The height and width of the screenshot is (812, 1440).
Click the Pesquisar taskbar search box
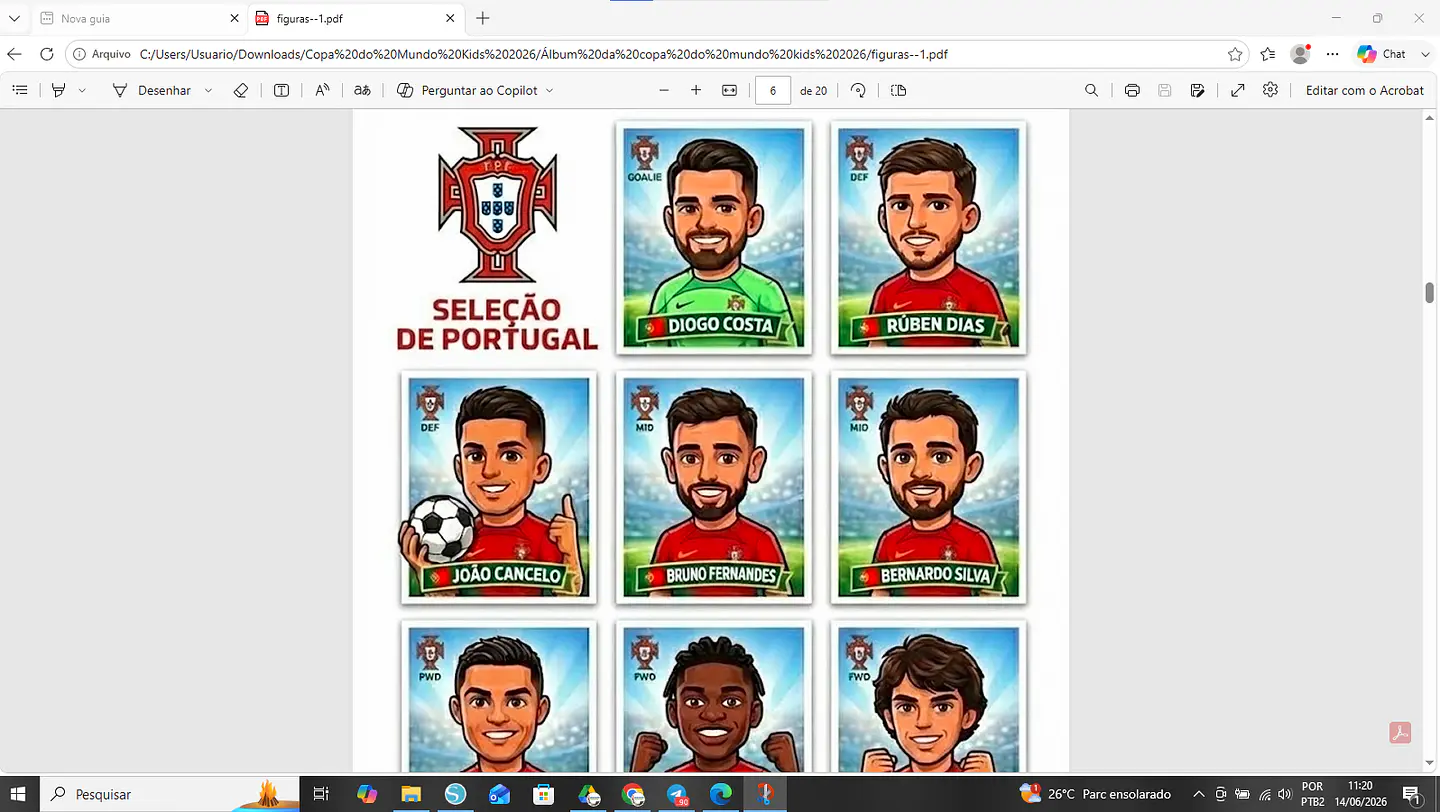tap(170, 794)
